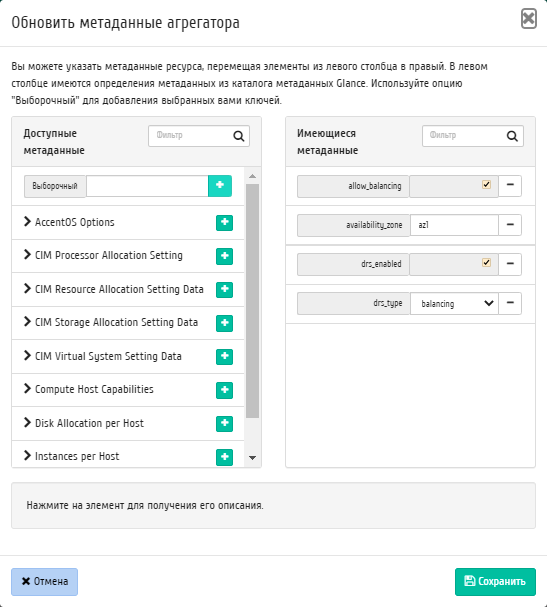The height and width of the screenshot is (607, 547).
Task: Click the available metadata list scrollbar
Action: click(252, 301)
